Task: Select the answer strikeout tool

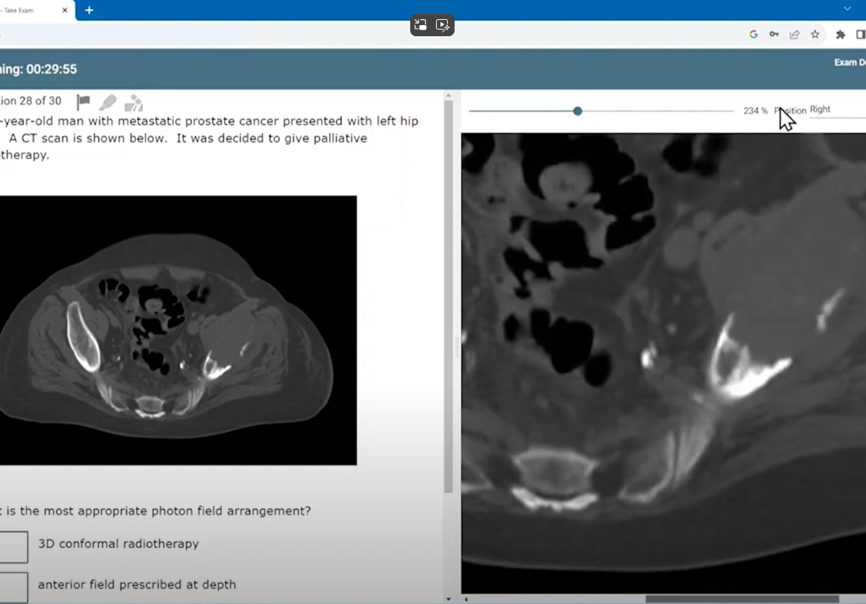Action: 134,101
